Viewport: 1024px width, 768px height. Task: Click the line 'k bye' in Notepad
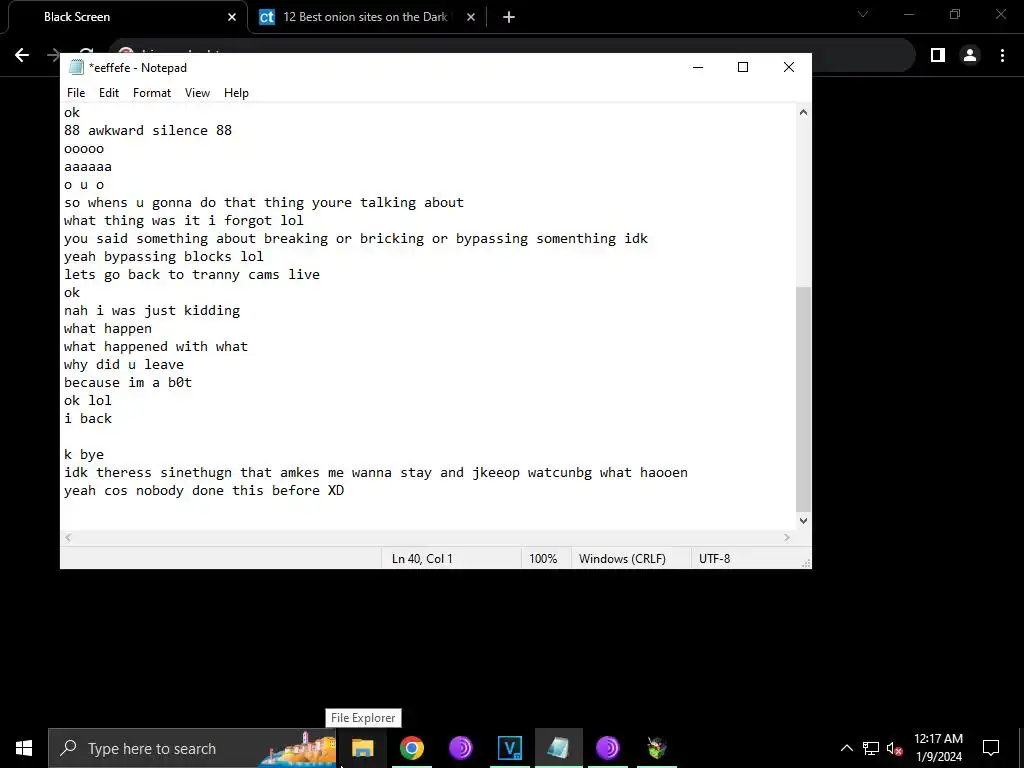point(84,454)
